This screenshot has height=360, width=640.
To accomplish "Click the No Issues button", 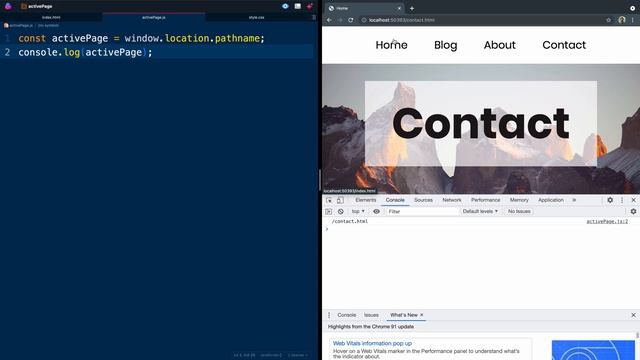I will click(x=519, y=211).
